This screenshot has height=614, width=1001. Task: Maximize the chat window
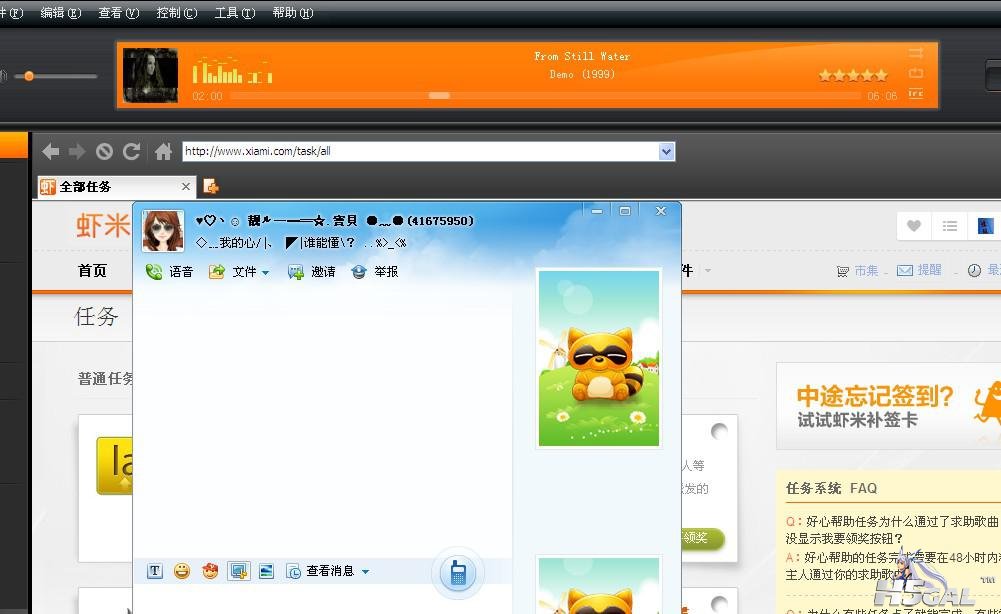pyautogui.click(x=625, y=211)
